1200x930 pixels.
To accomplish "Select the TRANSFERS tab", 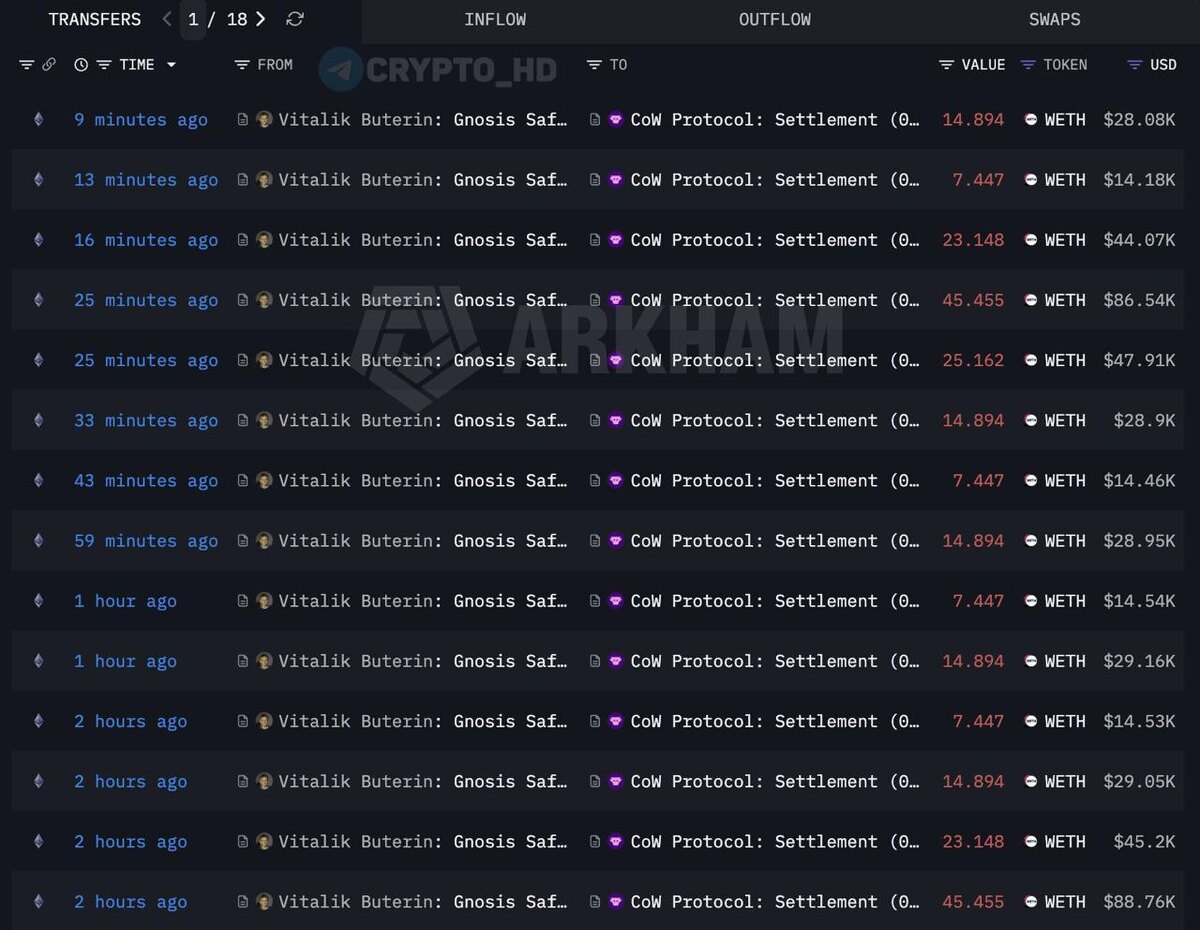I will (x=94, y=19).
